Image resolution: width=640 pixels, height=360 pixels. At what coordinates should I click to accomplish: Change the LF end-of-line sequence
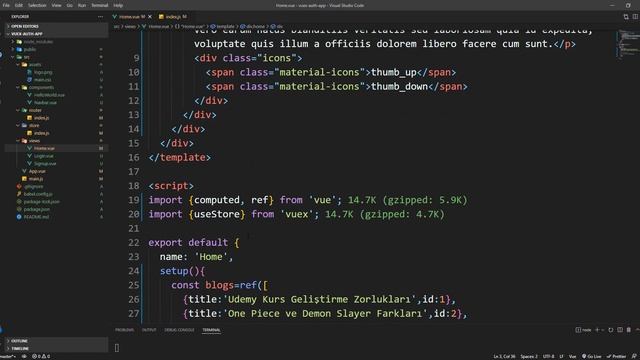coord(561,356)
